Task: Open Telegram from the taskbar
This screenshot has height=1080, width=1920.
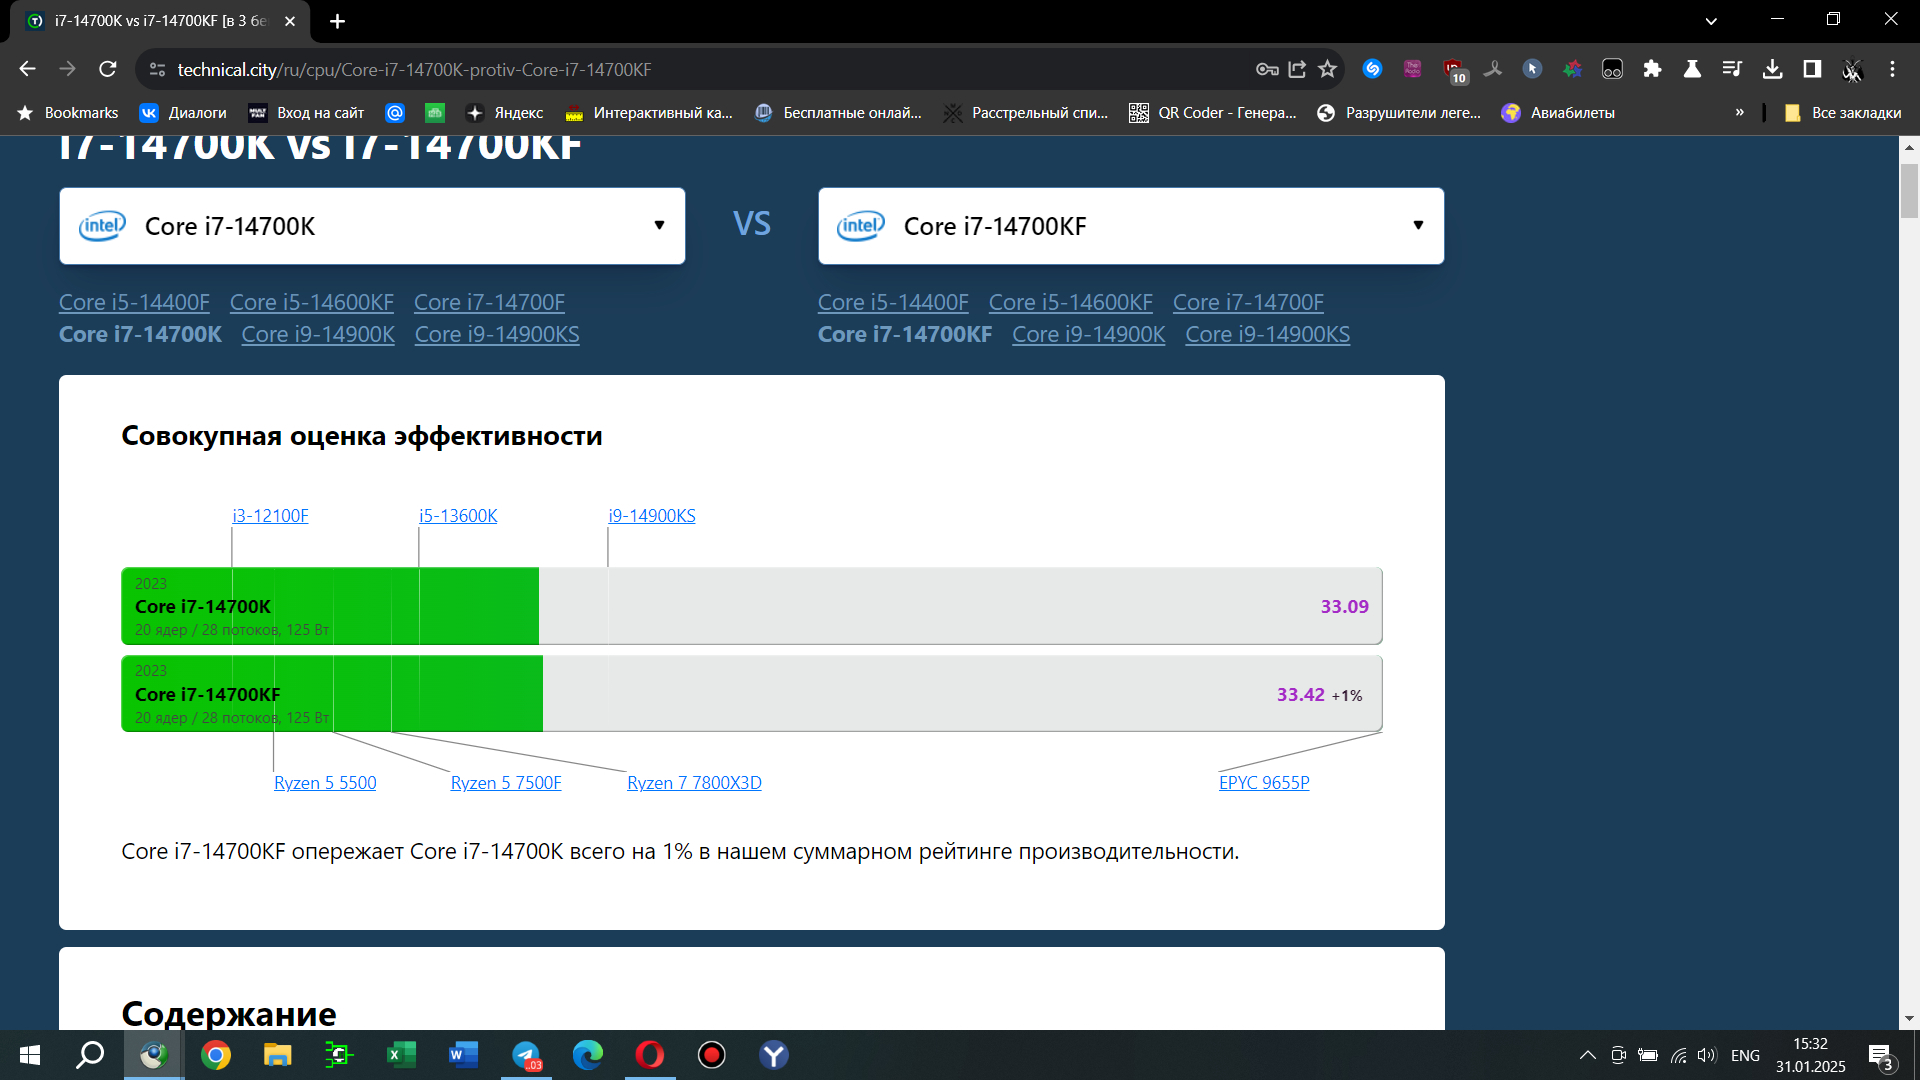Action: click(x=526, y=1055)
